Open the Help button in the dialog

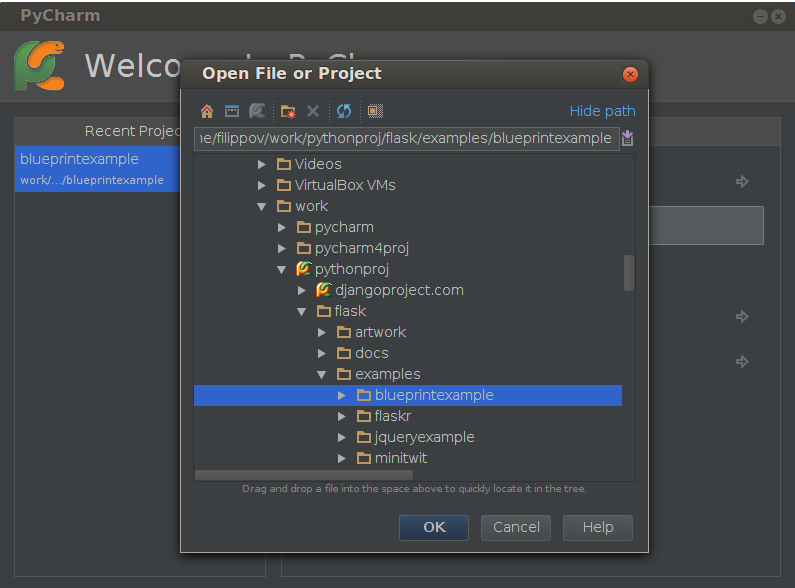click(x=598, y=527)
